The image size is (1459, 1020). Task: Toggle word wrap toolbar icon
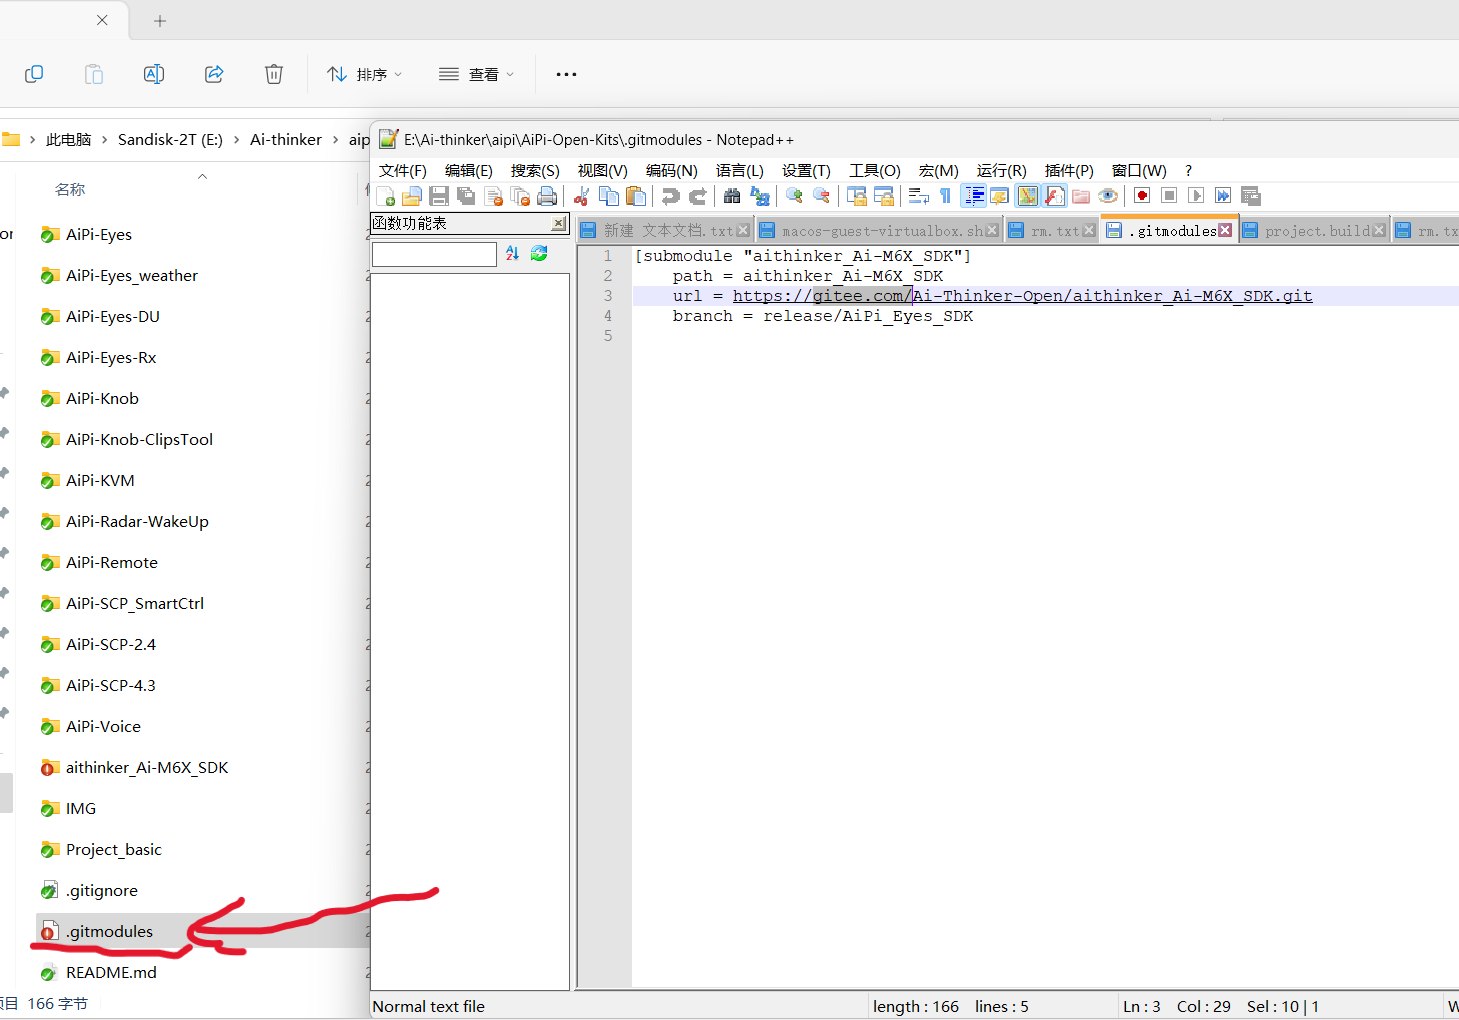918,196
